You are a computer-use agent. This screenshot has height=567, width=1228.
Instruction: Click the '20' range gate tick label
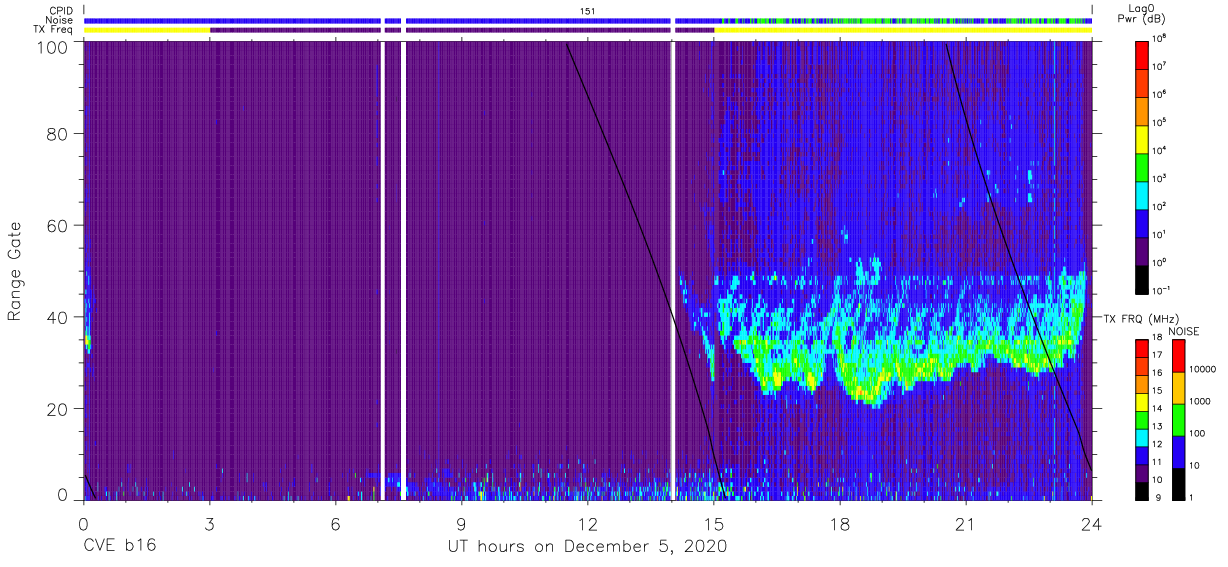click(x=56, y=408)
